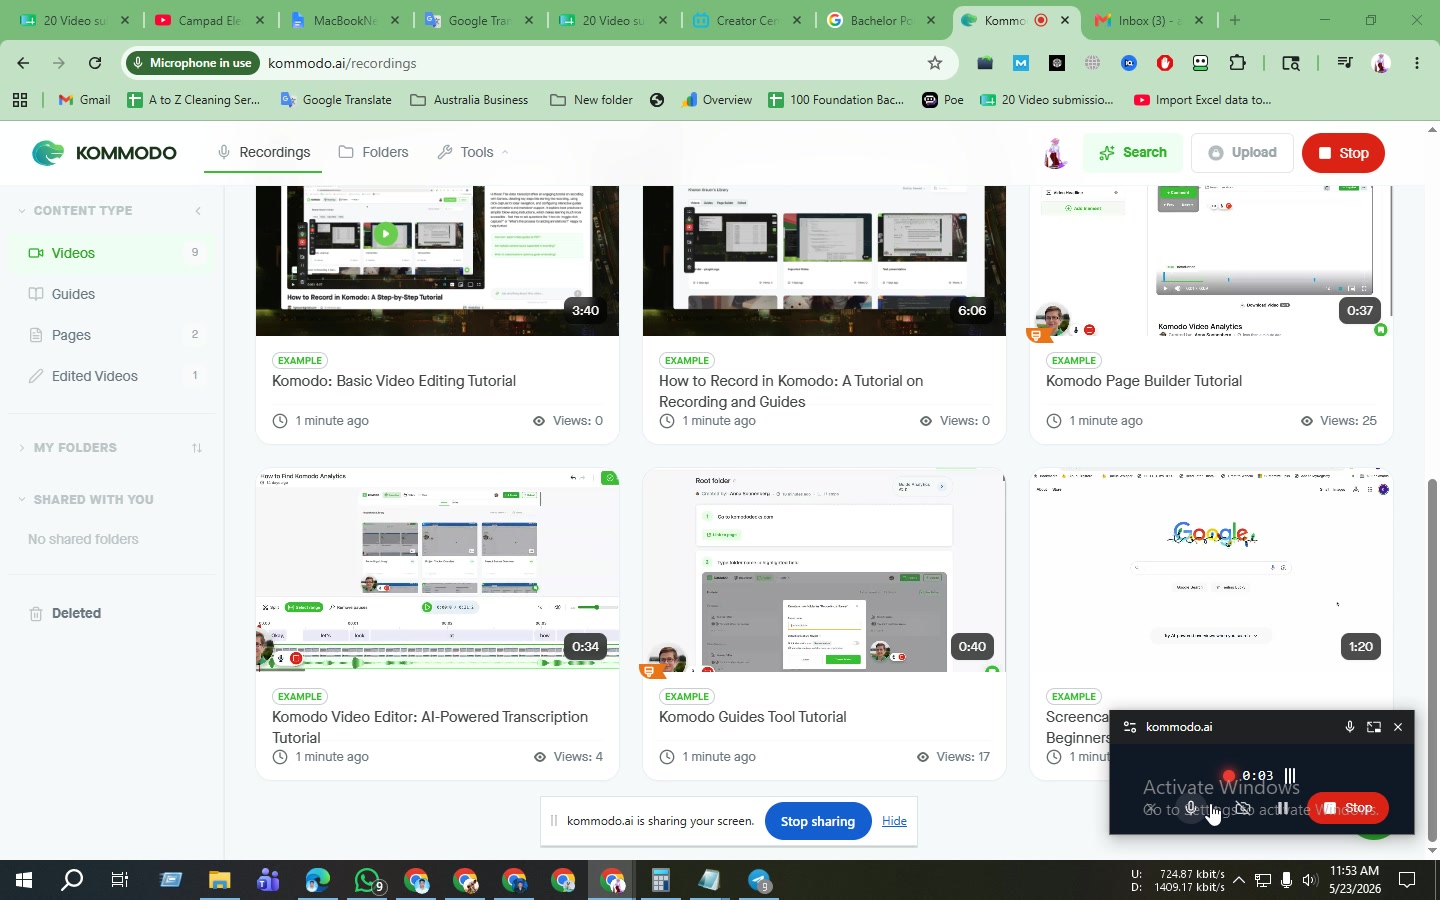
Task: Open WhatsApp from the taskbar
Action: tap(367, 881)
